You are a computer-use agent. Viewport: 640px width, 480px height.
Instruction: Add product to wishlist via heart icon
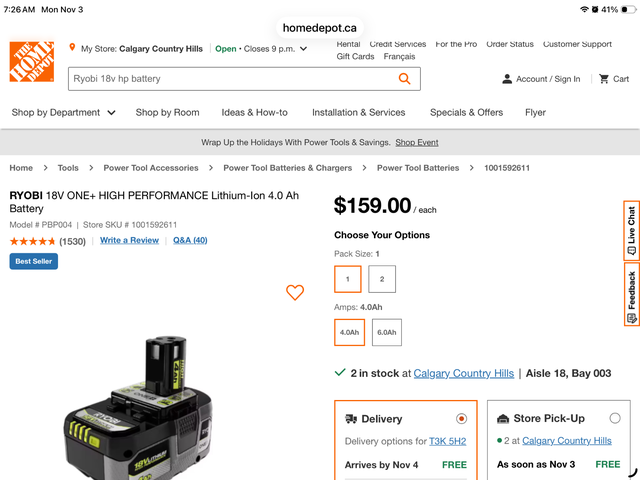click(x=295, y=292)
